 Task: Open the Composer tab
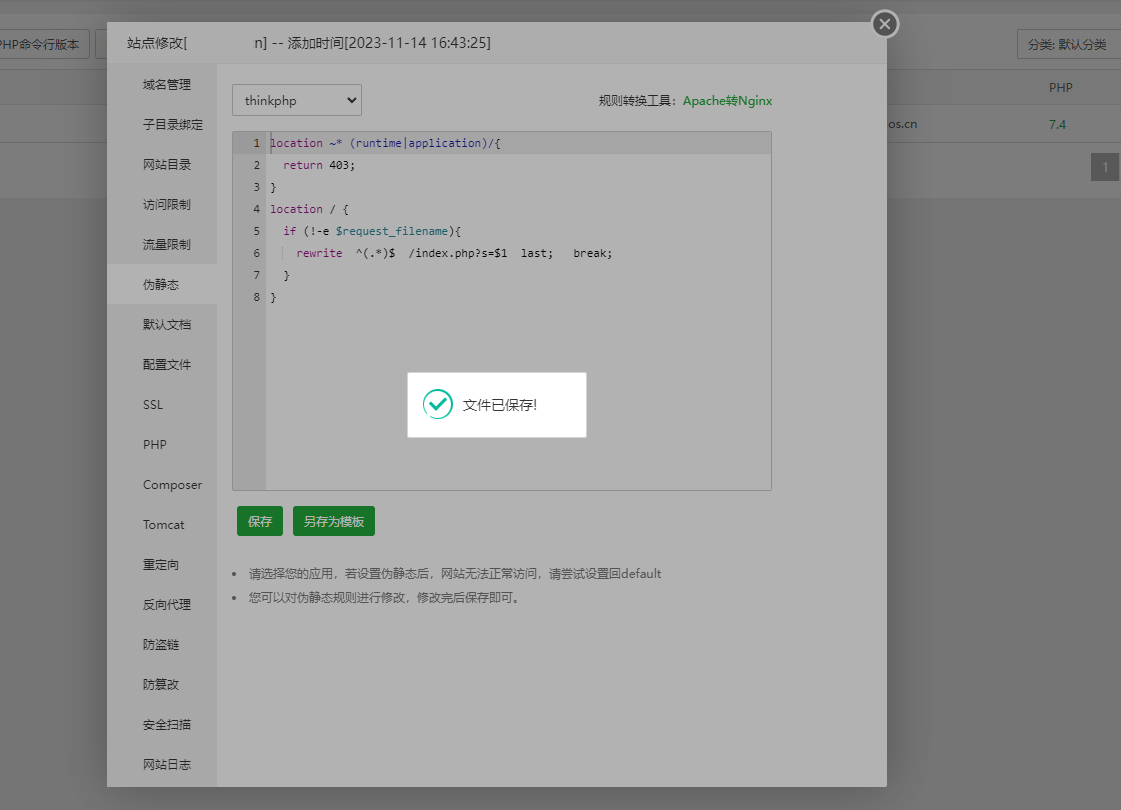pyautogui.click(x=172, y=485)
